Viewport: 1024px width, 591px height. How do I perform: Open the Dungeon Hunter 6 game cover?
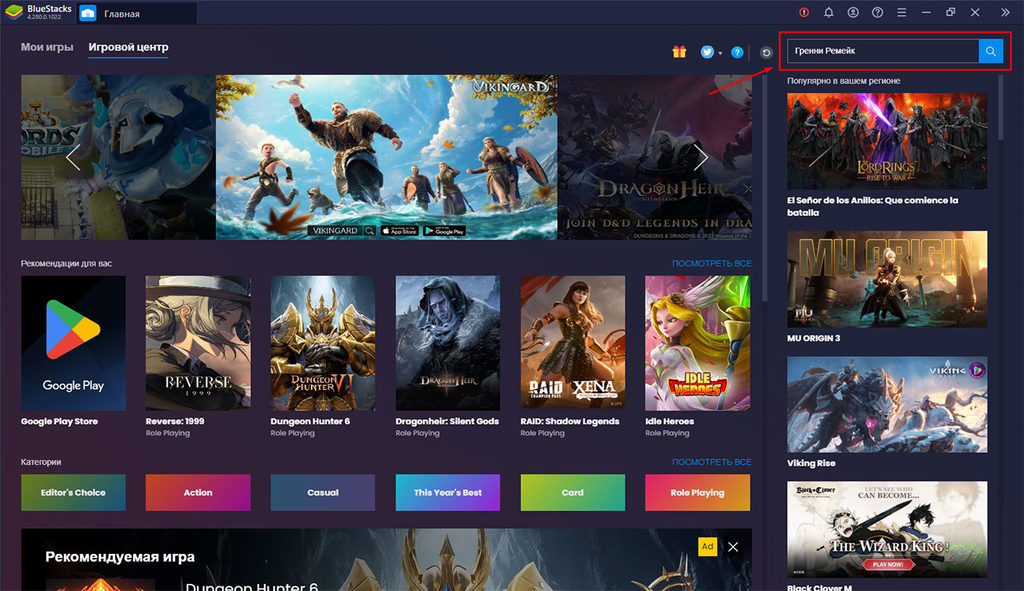[x=323, y=343]
